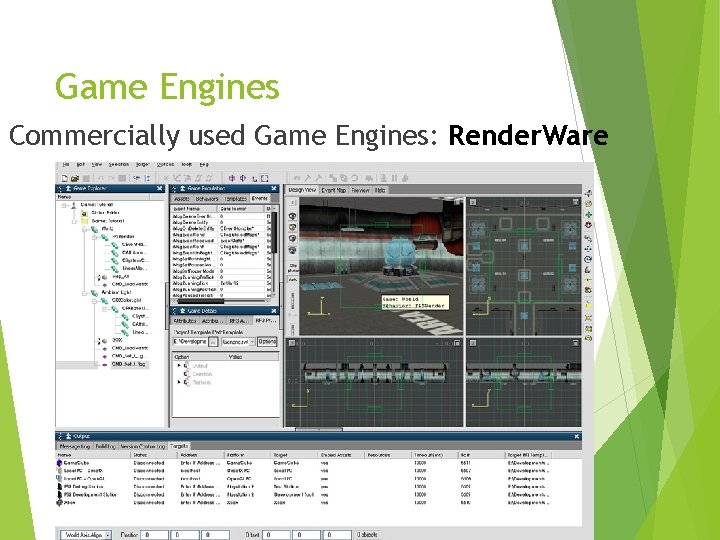The width and height of the screenshot is (720, 540).
Task: Collapse the Ambient Light tree node
Action: [85, 292]
